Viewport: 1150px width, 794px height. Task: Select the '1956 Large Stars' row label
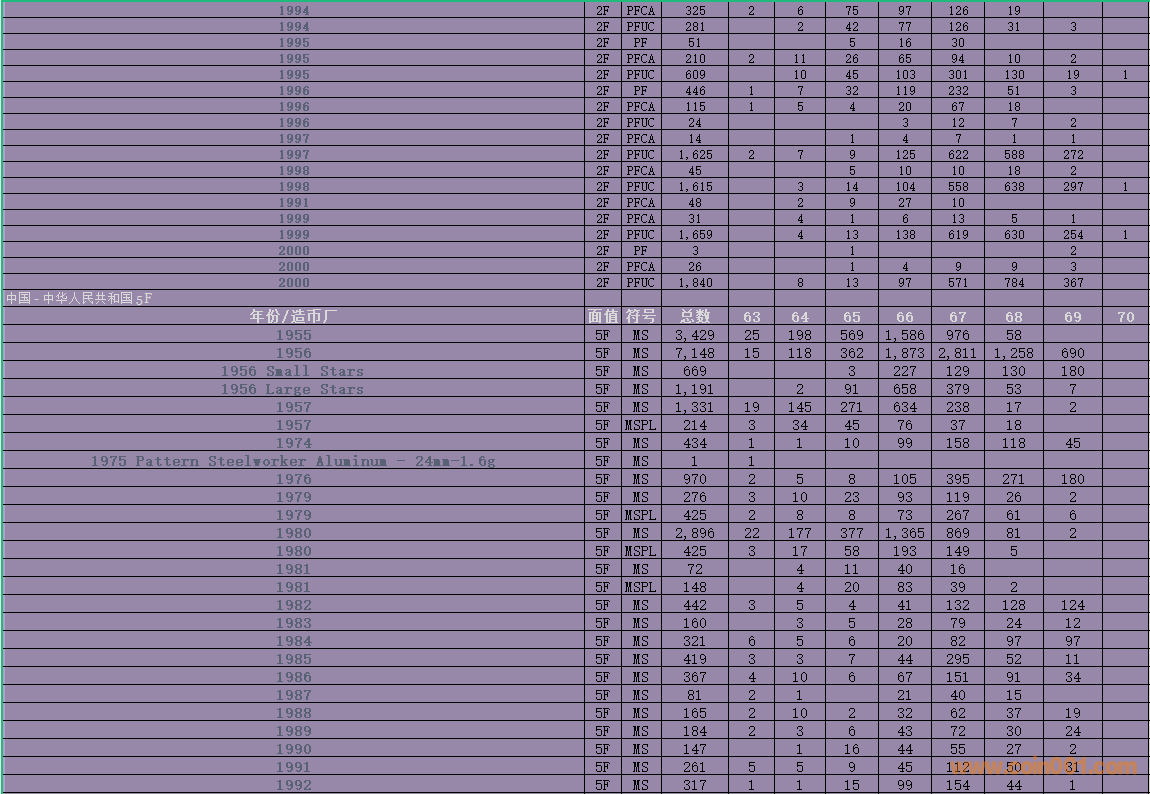[x=292, y=389]
